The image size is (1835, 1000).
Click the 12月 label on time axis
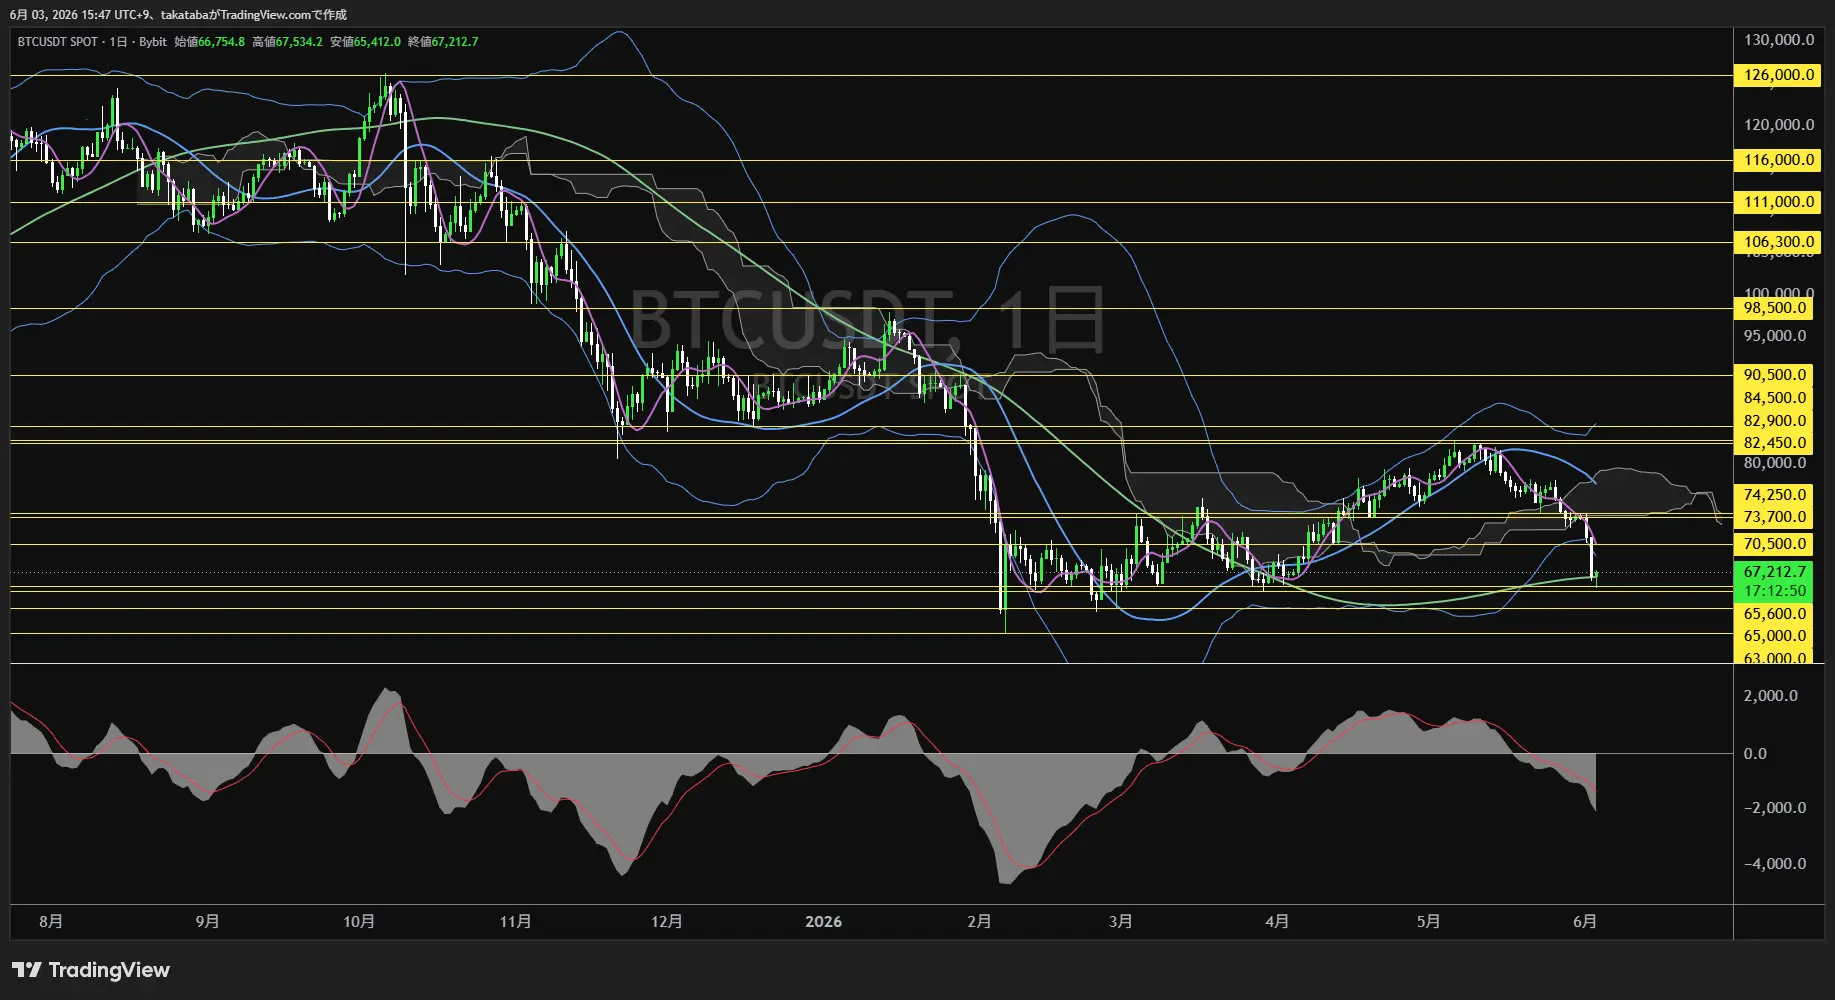[666, 921]
